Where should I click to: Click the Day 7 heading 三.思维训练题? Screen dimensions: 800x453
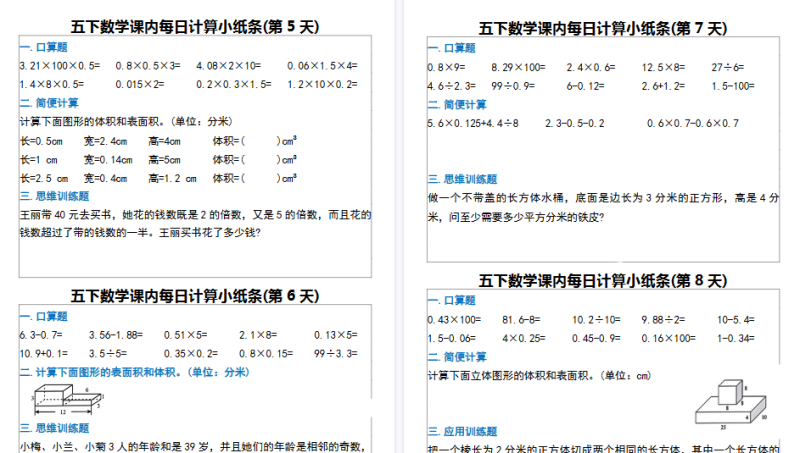(462, 179)
